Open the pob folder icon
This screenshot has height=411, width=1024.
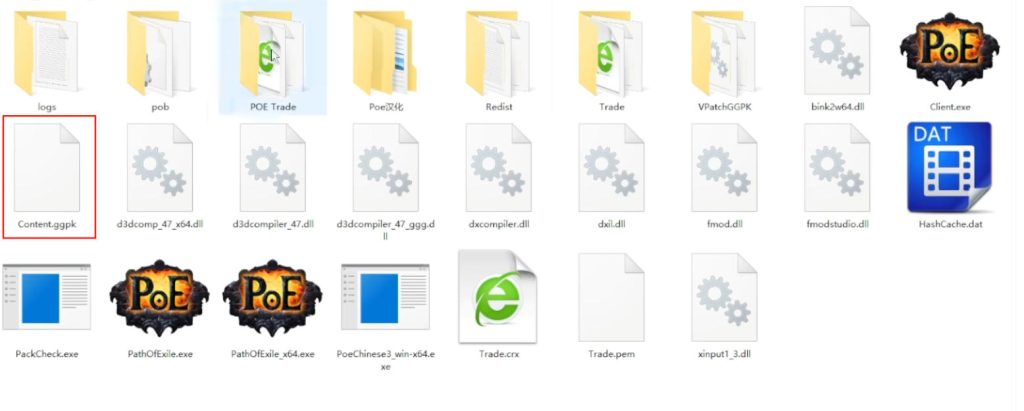click(x=159, y=52)
